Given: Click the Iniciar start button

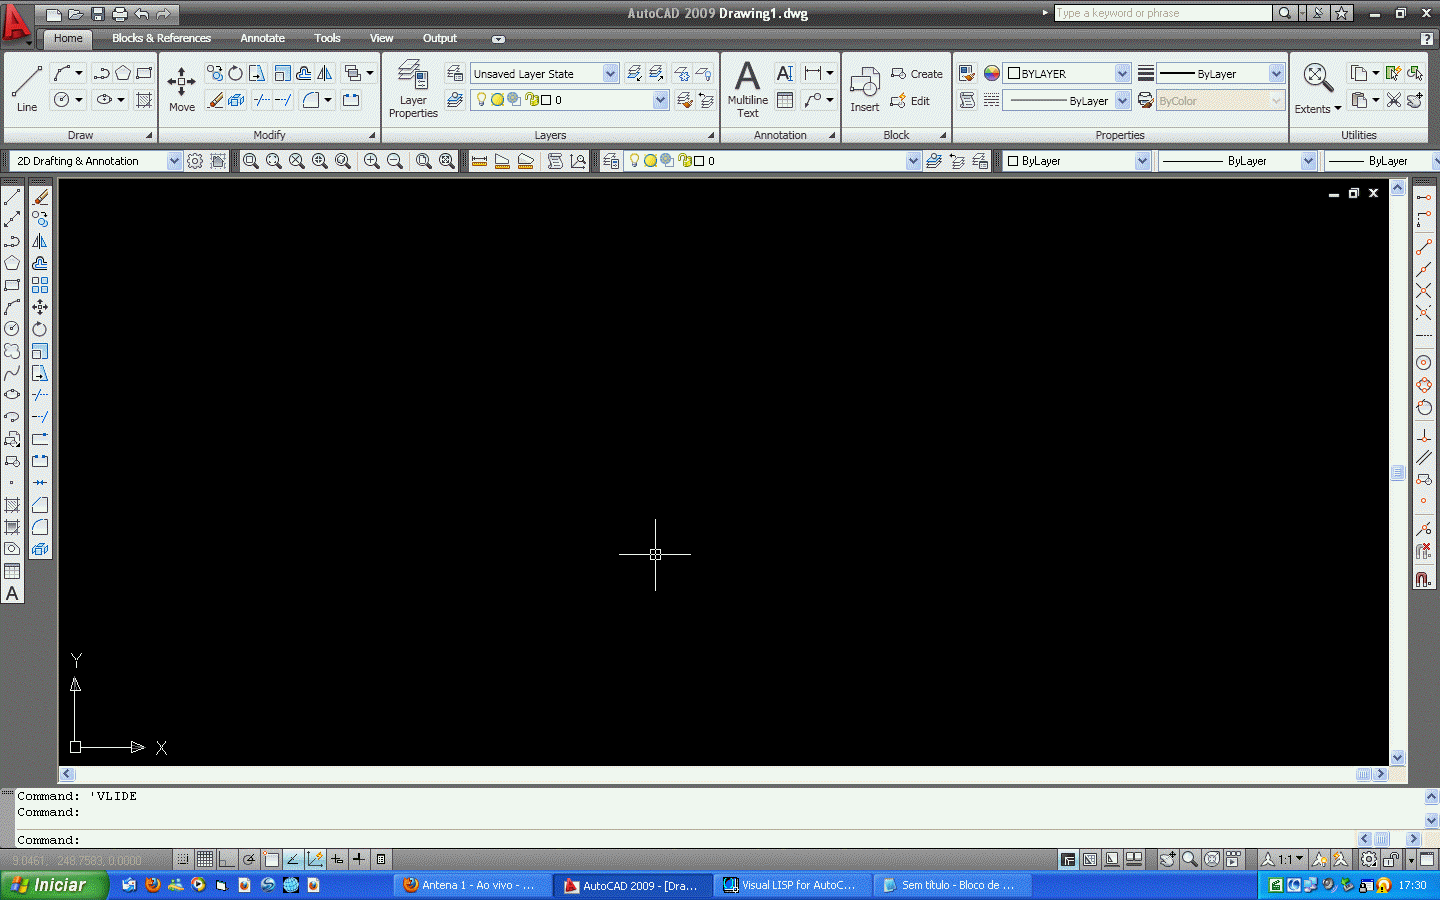Looking at the screenshot, I should point(53,885).
